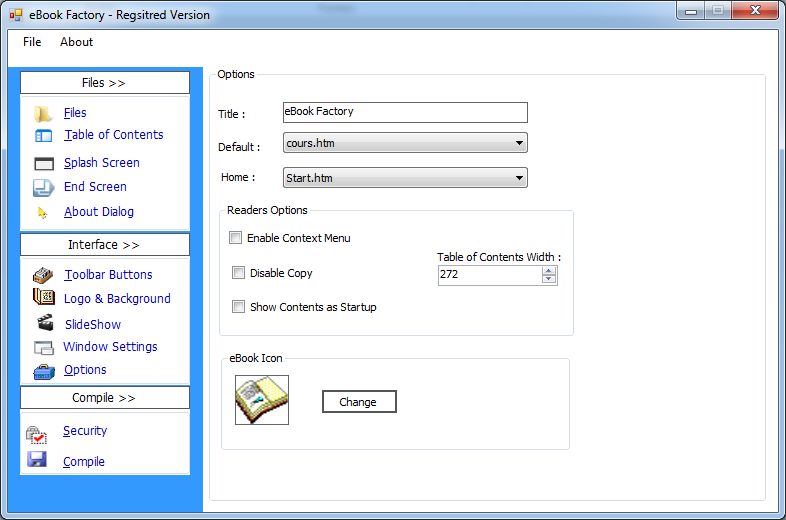Click the Options toolbox icon

coord(44,372)
